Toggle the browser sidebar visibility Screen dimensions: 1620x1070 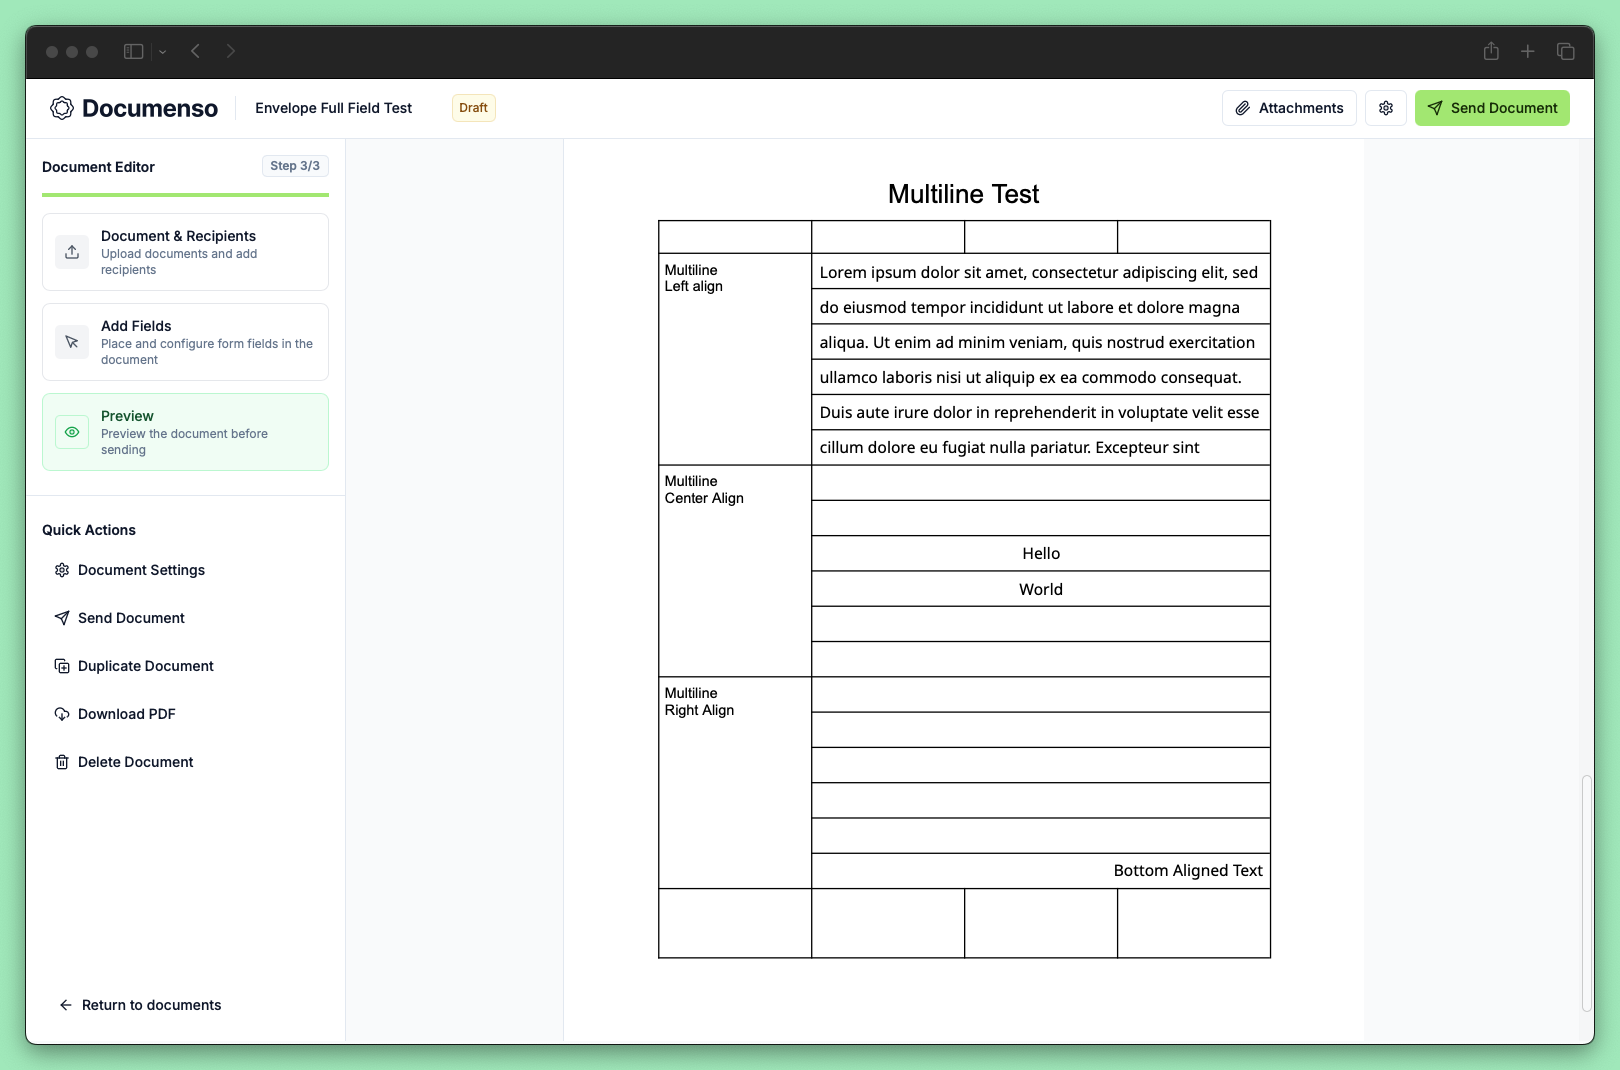pos(133,50)
